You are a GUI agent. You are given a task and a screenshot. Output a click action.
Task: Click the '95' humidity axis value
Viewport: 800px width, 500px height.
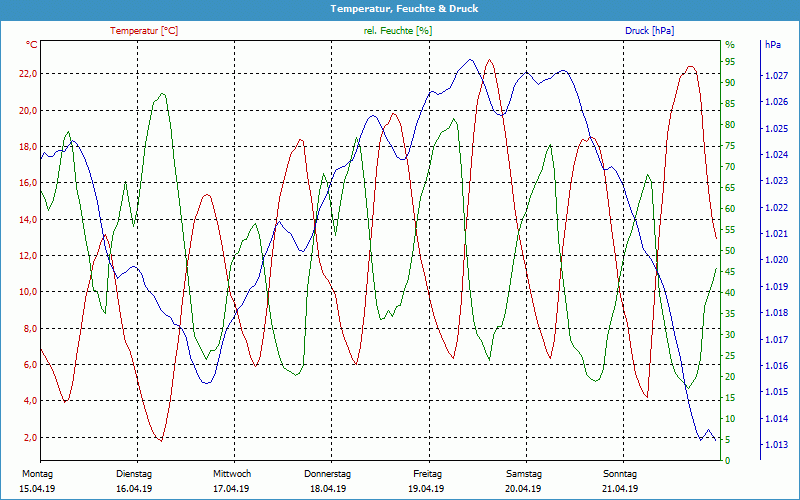(730, 62)
